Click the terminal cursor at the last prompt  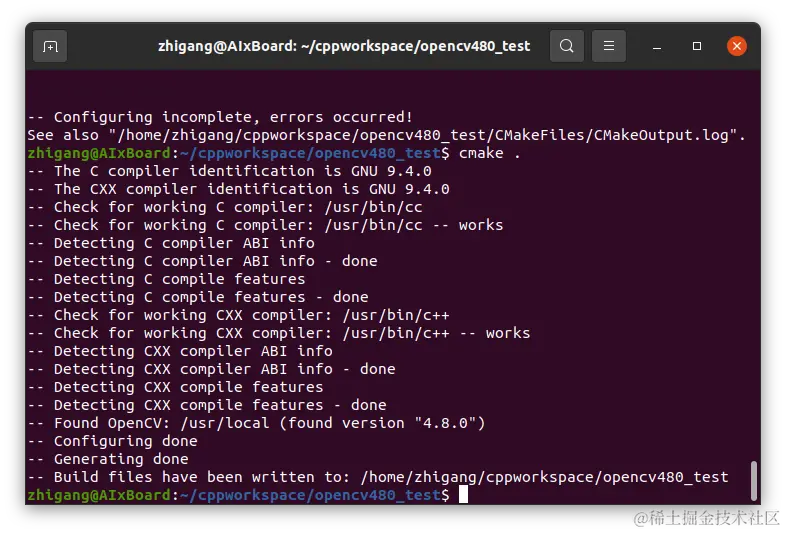coord(463,494)
